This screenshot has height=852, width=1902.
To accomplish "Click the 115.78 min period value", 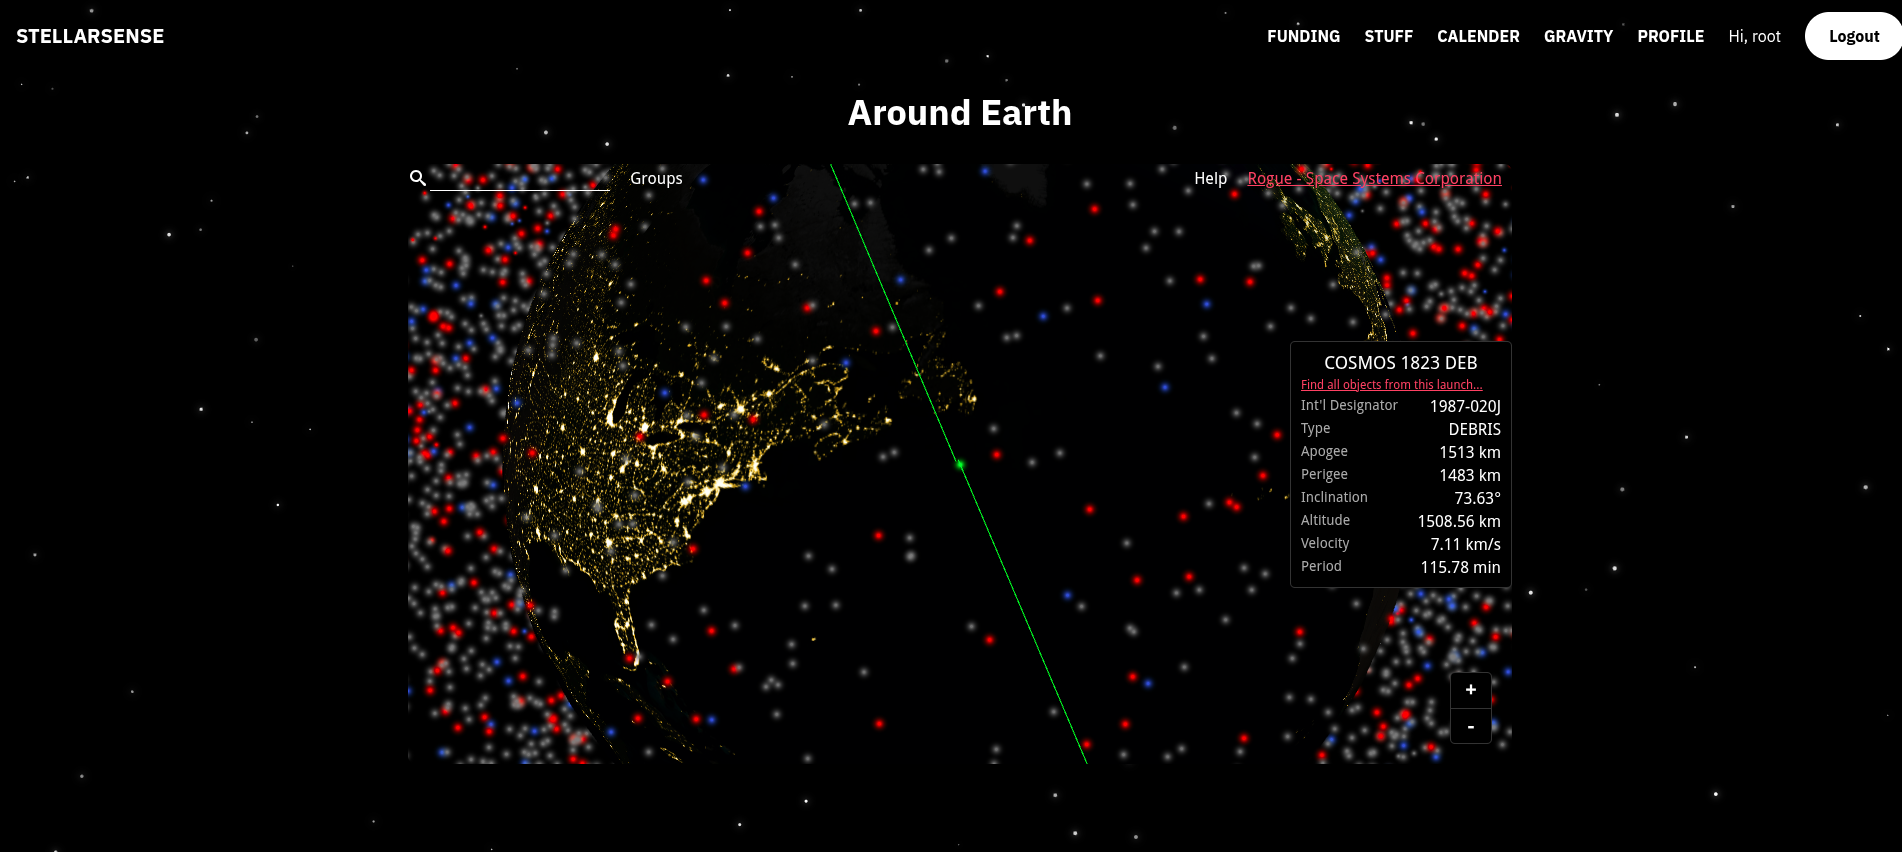I will click(x=1460, y=567).
